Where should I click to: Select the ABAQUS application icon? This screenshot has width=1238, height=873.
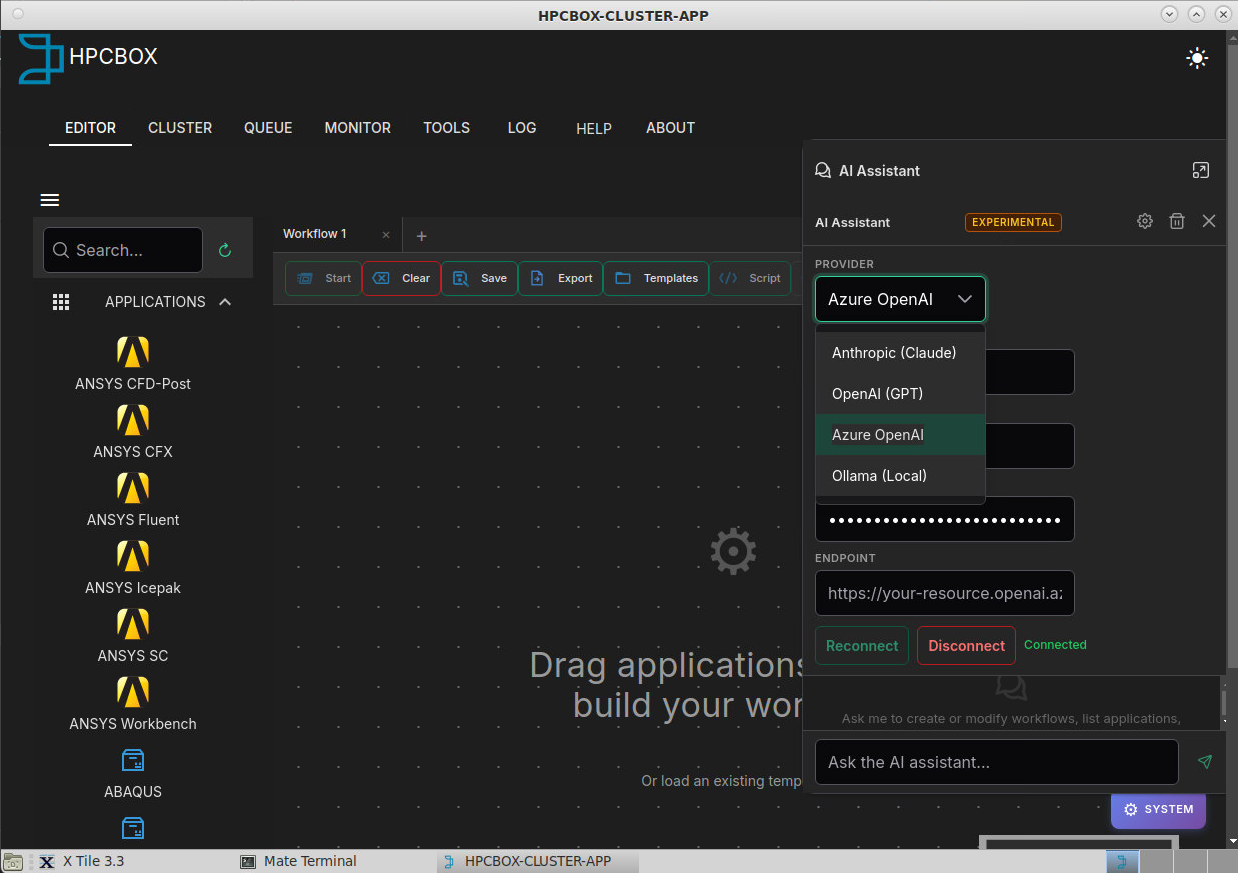133,761
